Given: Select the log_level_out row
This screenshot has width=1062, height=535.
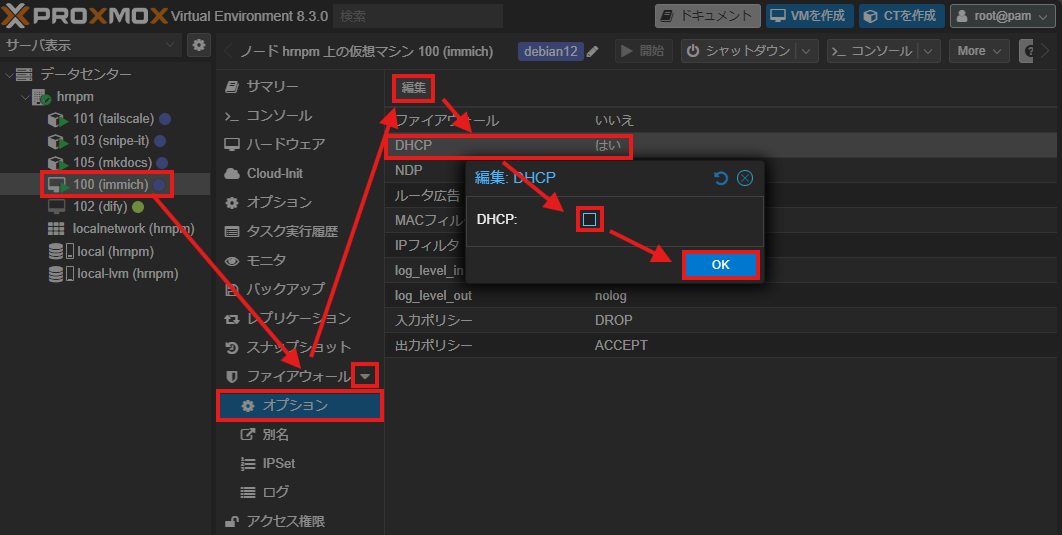Looking at the screenshot, I should point(721,296).
